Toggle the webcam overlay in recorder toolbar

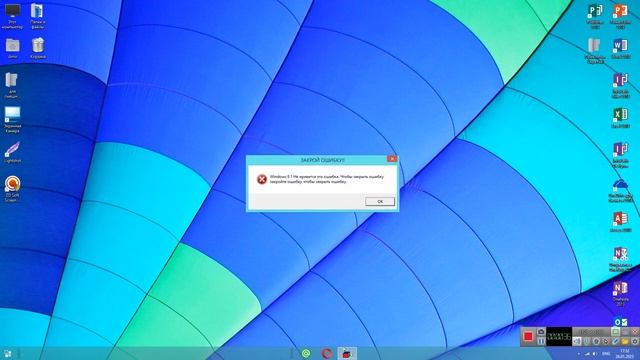(x=596, y=341)
